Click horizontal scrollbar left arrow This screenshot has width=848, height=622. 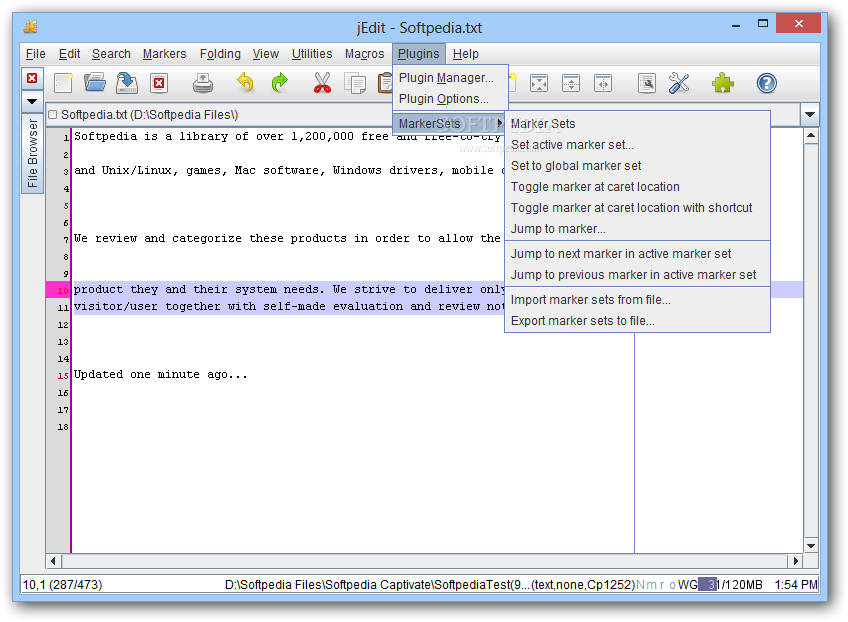pos(53,561)
